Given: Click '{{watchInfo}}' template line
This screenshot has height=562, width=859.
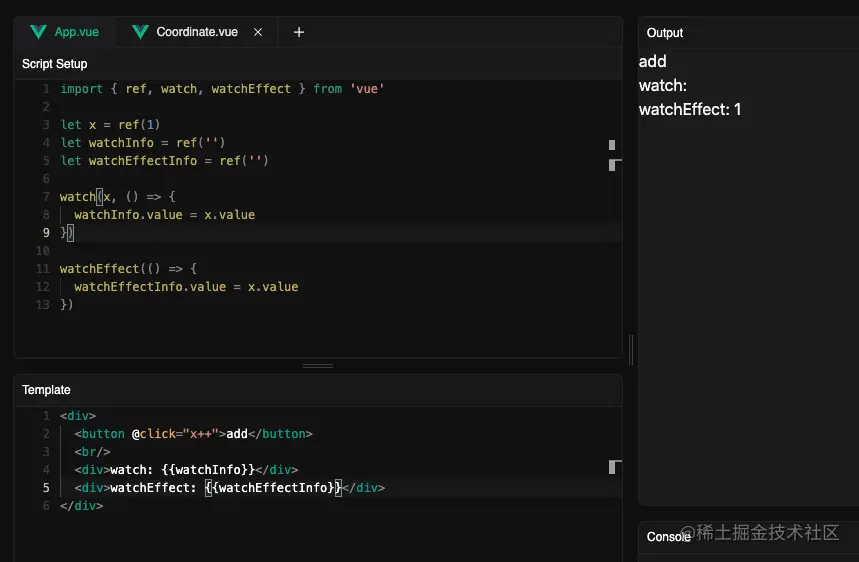Looking at the screenshot, I should point(186,470).
